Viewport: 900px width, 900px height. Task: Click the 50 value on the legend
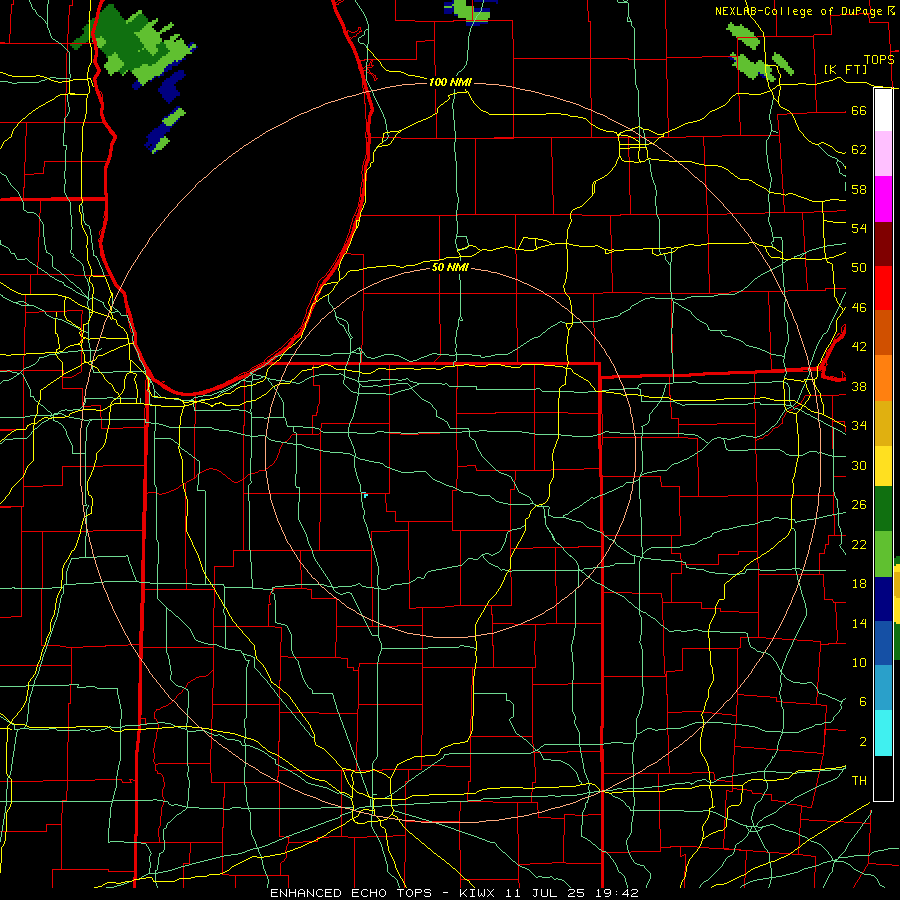tap(859, 267)
